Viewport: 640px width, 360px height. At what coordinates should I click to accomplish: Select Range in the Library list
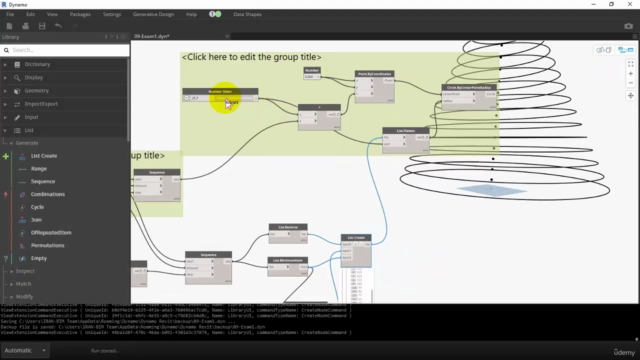39,169
